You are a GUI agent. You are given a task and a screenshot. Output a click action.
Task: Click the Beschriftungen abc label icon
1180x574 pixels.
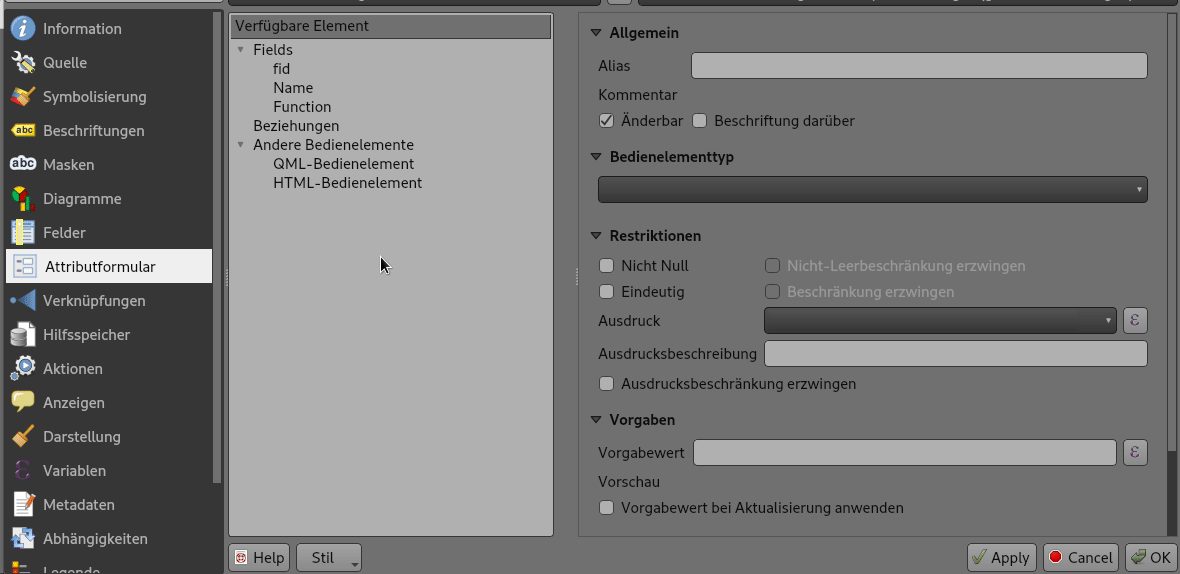(23, 131)
